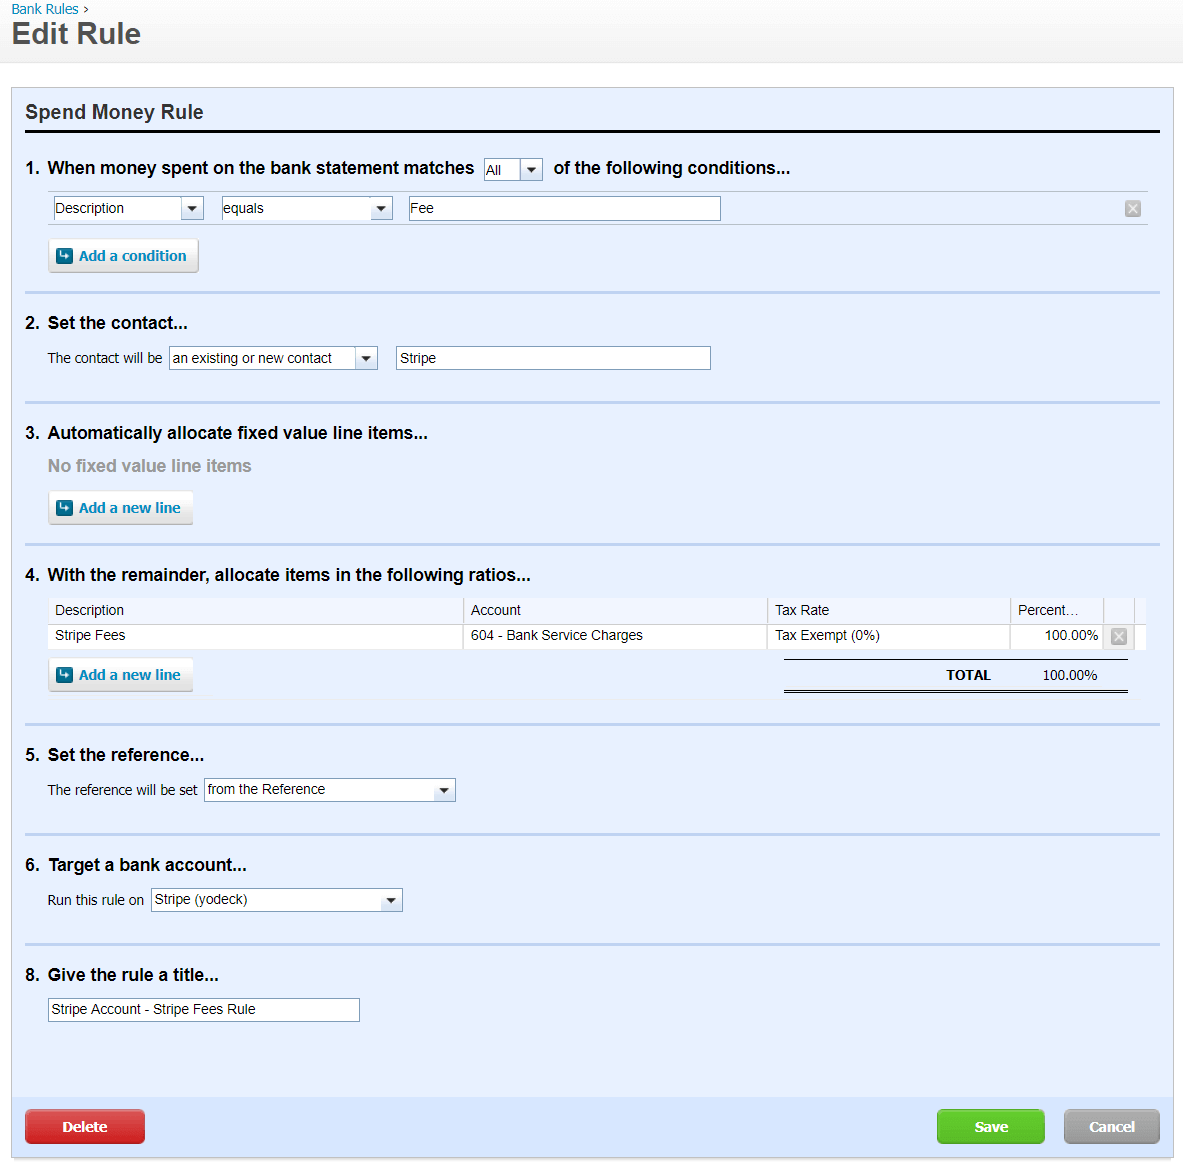
Task: Save the Spend Money Rule
Action: (x=990, y=1126)
